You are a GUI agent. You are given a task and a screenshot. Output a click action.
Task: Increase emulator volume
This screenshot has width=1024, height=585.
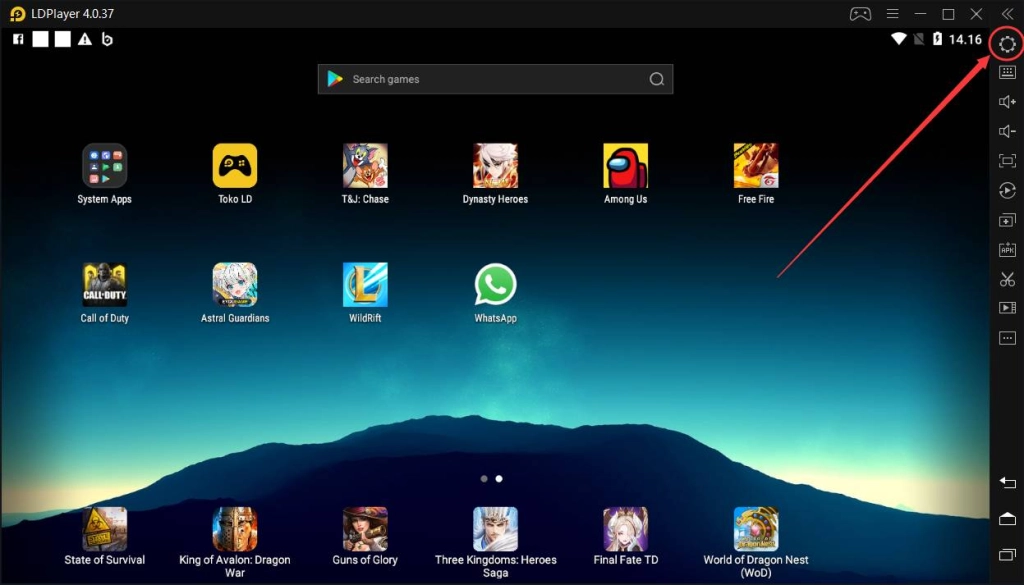click(1007, 102)
